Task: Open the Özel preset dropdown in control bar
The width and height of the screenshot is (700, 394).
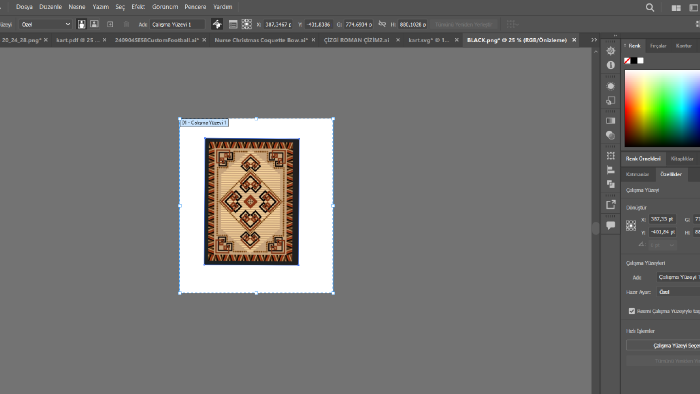Action: pyautogui.click(x=45, y=25)
